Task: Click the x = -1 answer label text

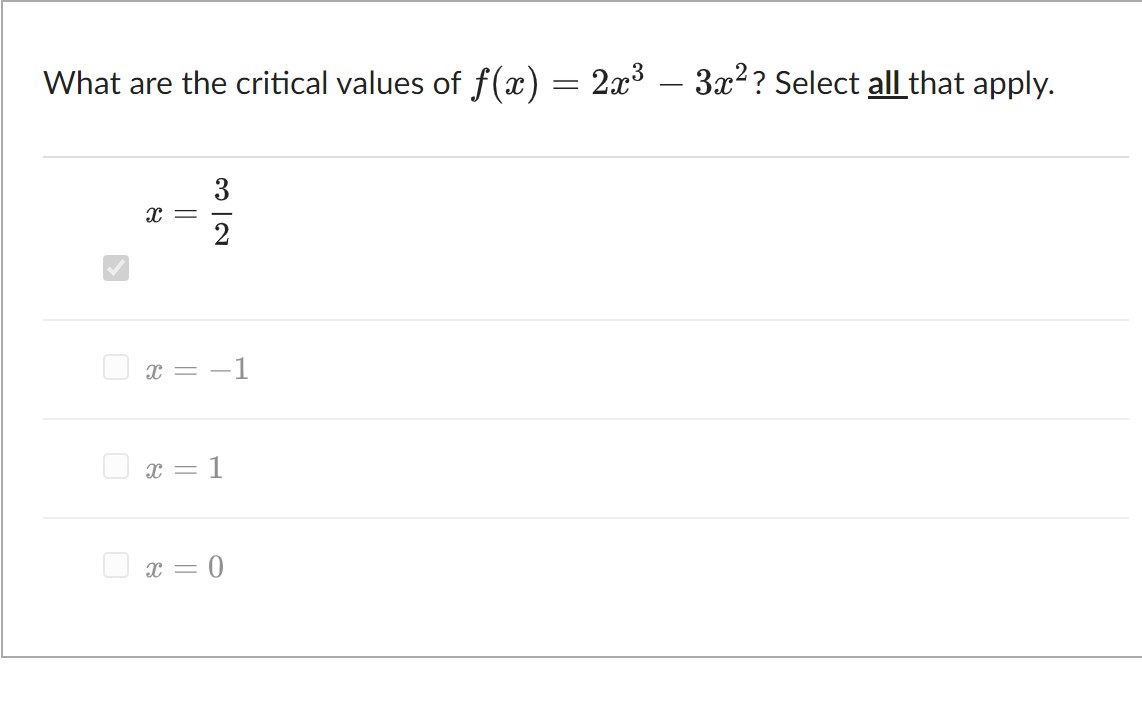Action: [198, 369]
